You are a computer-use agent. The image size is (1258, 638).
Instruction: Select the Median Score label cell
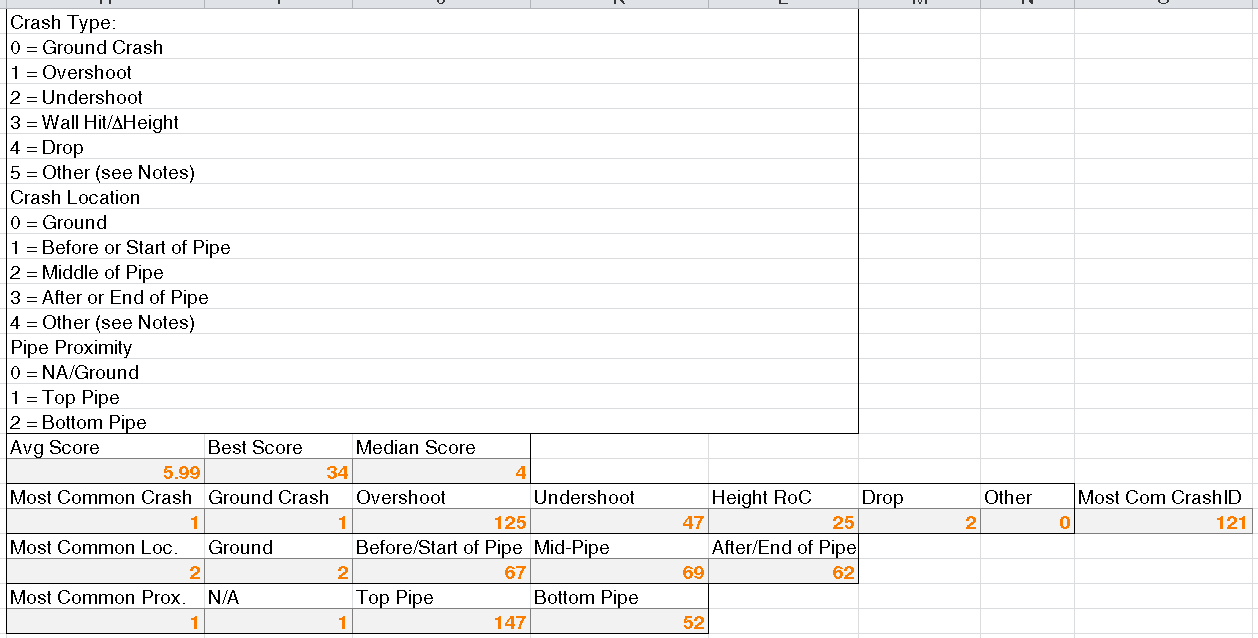[441, 447]
